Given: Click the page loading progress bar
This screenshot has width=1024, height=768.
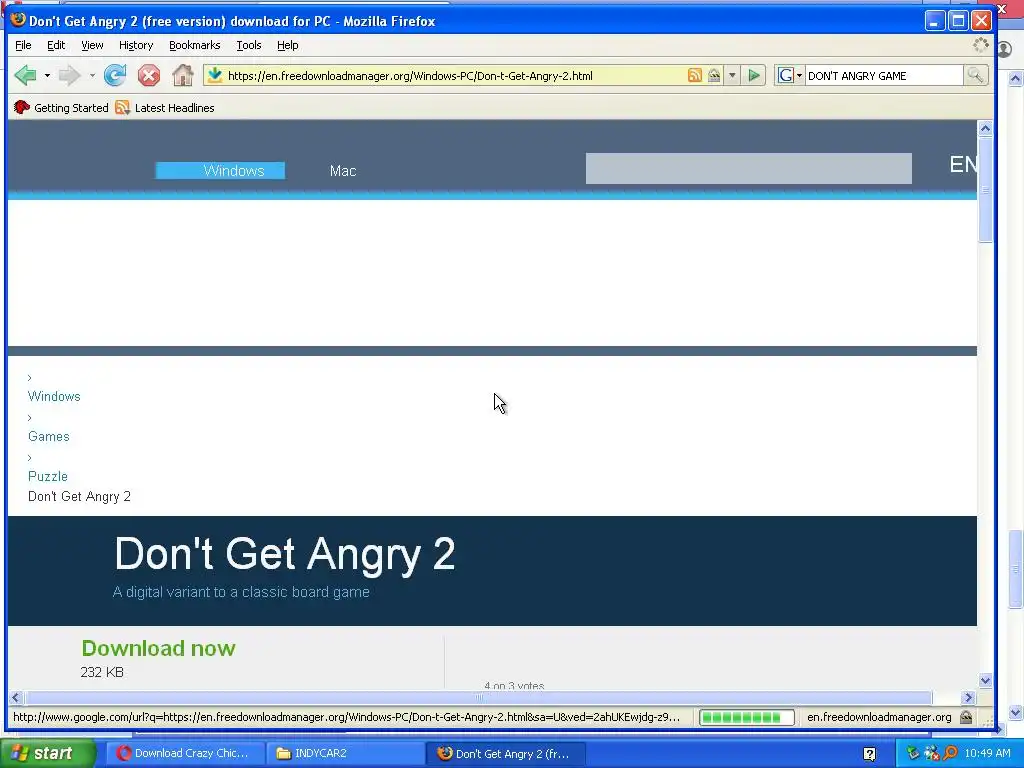Looking at the screenshot, I should (746, 717).
